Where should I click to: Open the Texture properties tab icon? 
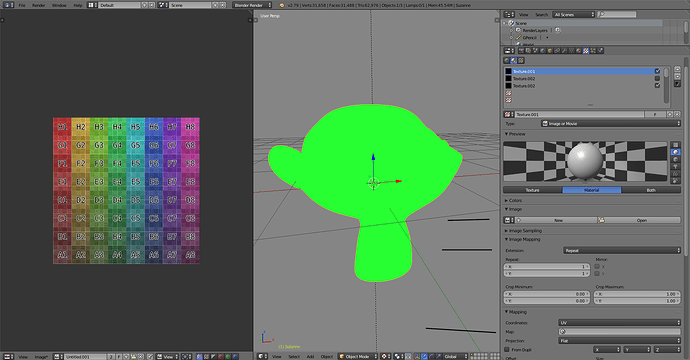pos(586,51)
